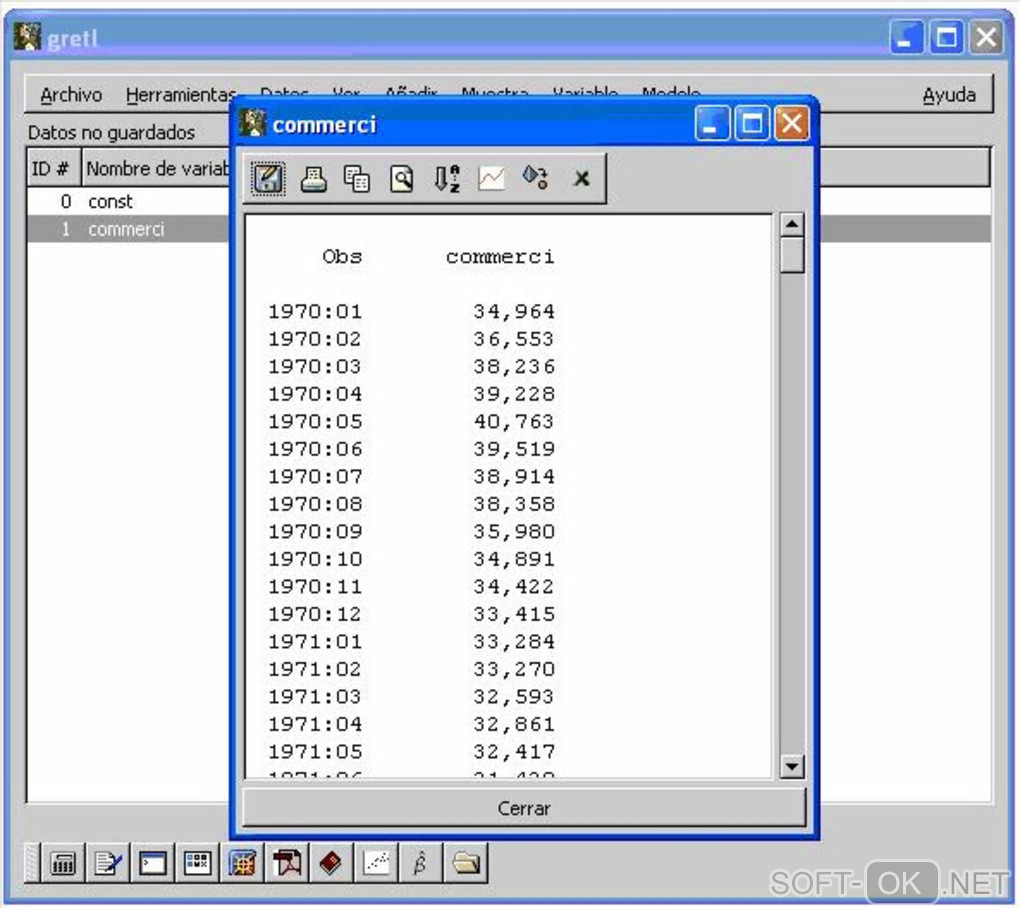Open the Archivo menu
The height and width of the screenshot is (908, 1020).
click(71, 95)
